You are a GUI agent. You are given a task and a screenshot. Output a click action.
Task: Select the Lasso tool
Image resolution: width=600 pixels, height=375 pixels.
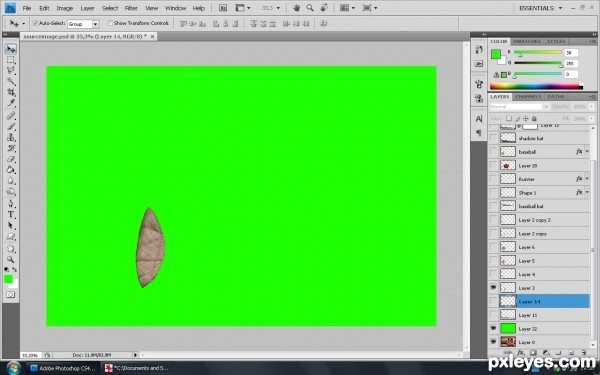[11, 71]
